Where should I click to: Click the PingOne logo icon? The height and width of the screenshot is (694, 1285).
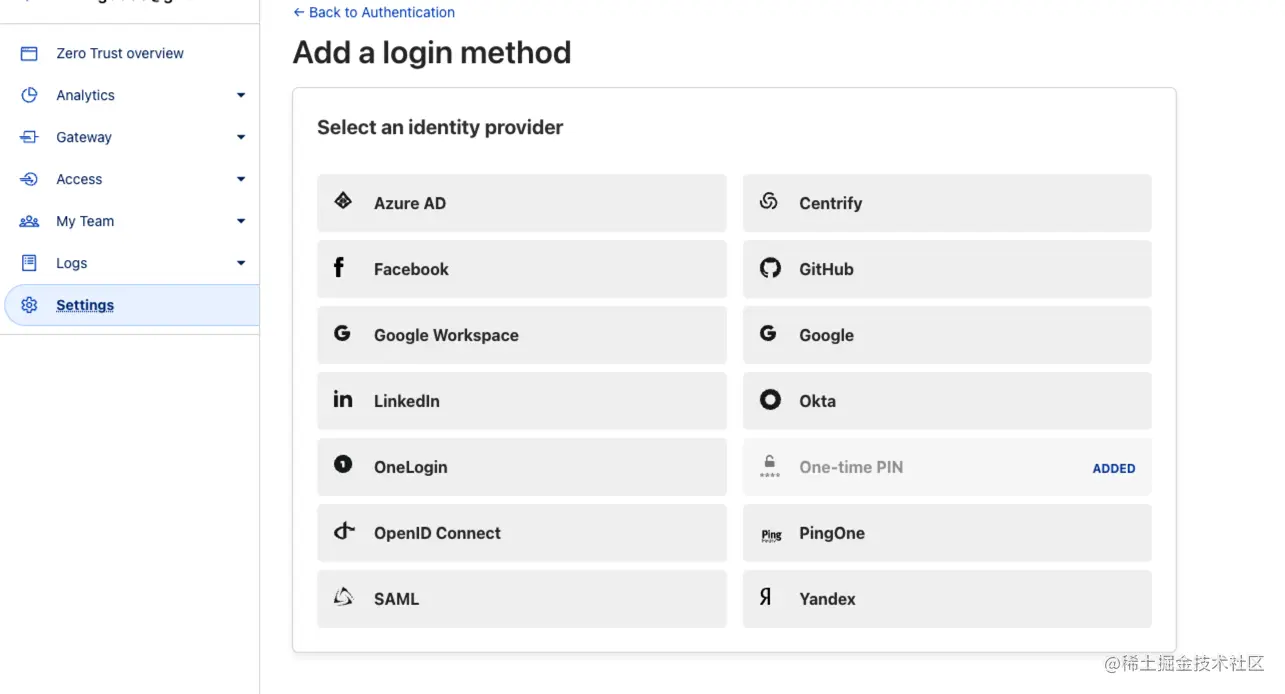coord(770,534)
